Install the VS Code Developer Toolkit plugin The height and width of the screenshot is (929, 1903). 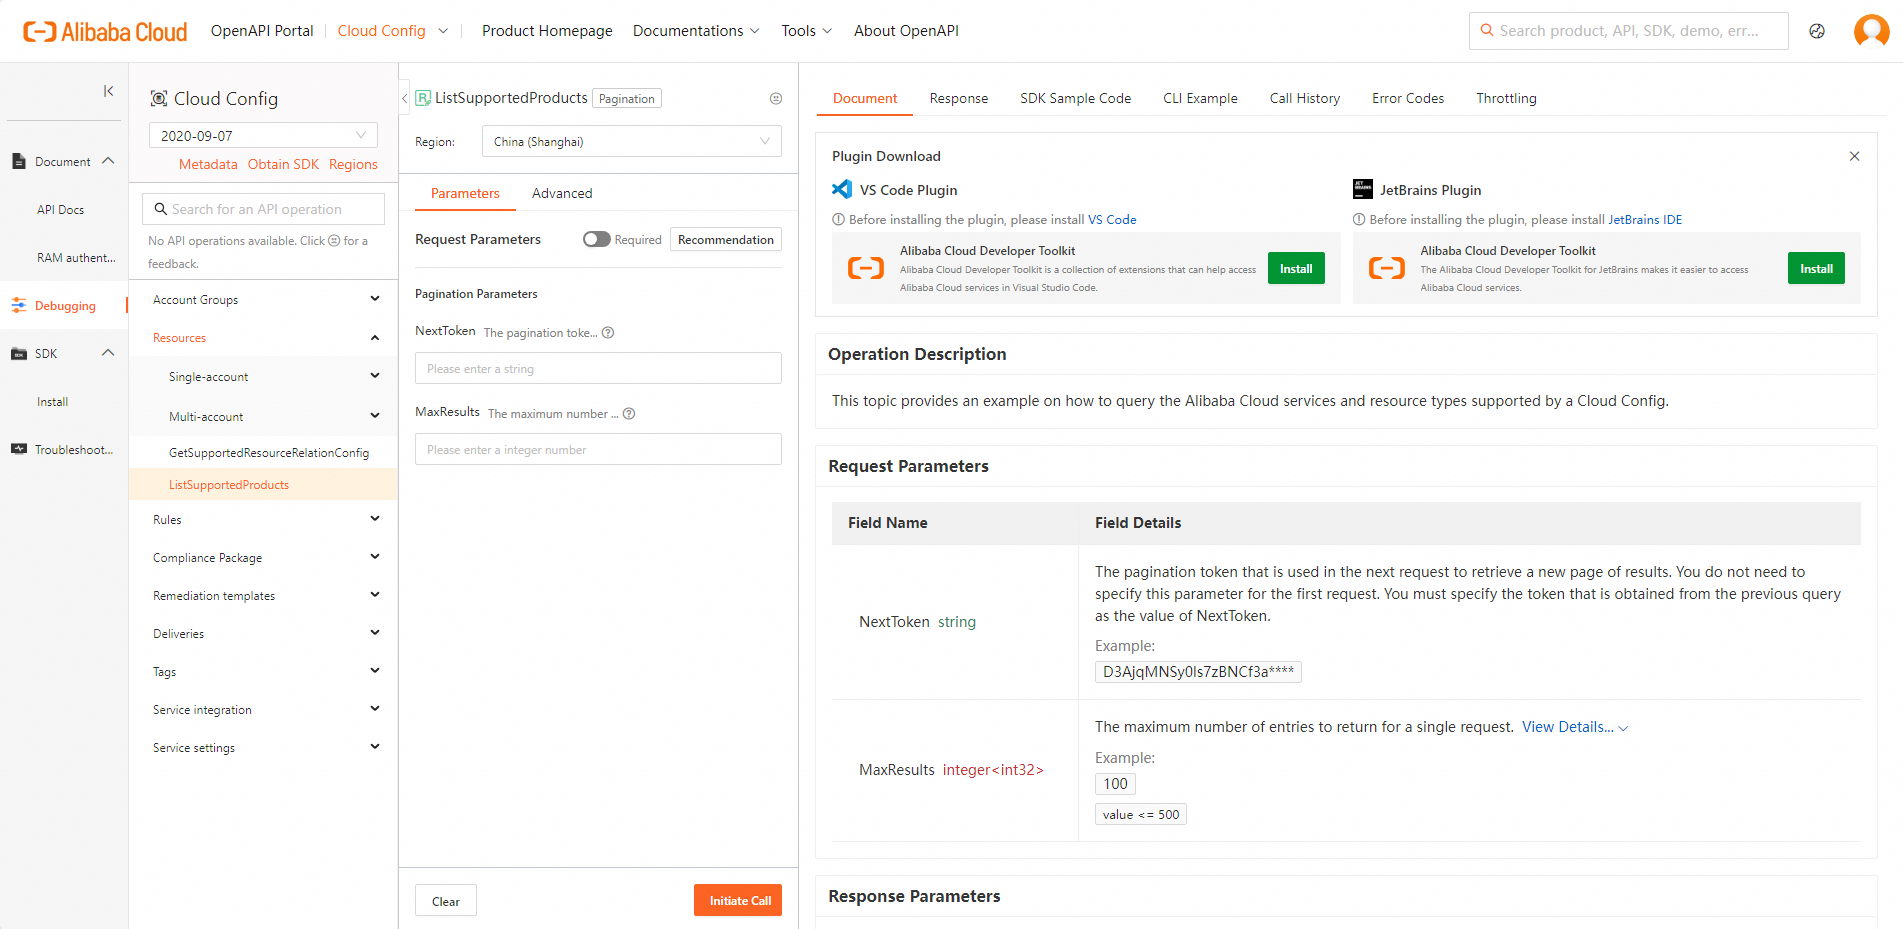1296,268
